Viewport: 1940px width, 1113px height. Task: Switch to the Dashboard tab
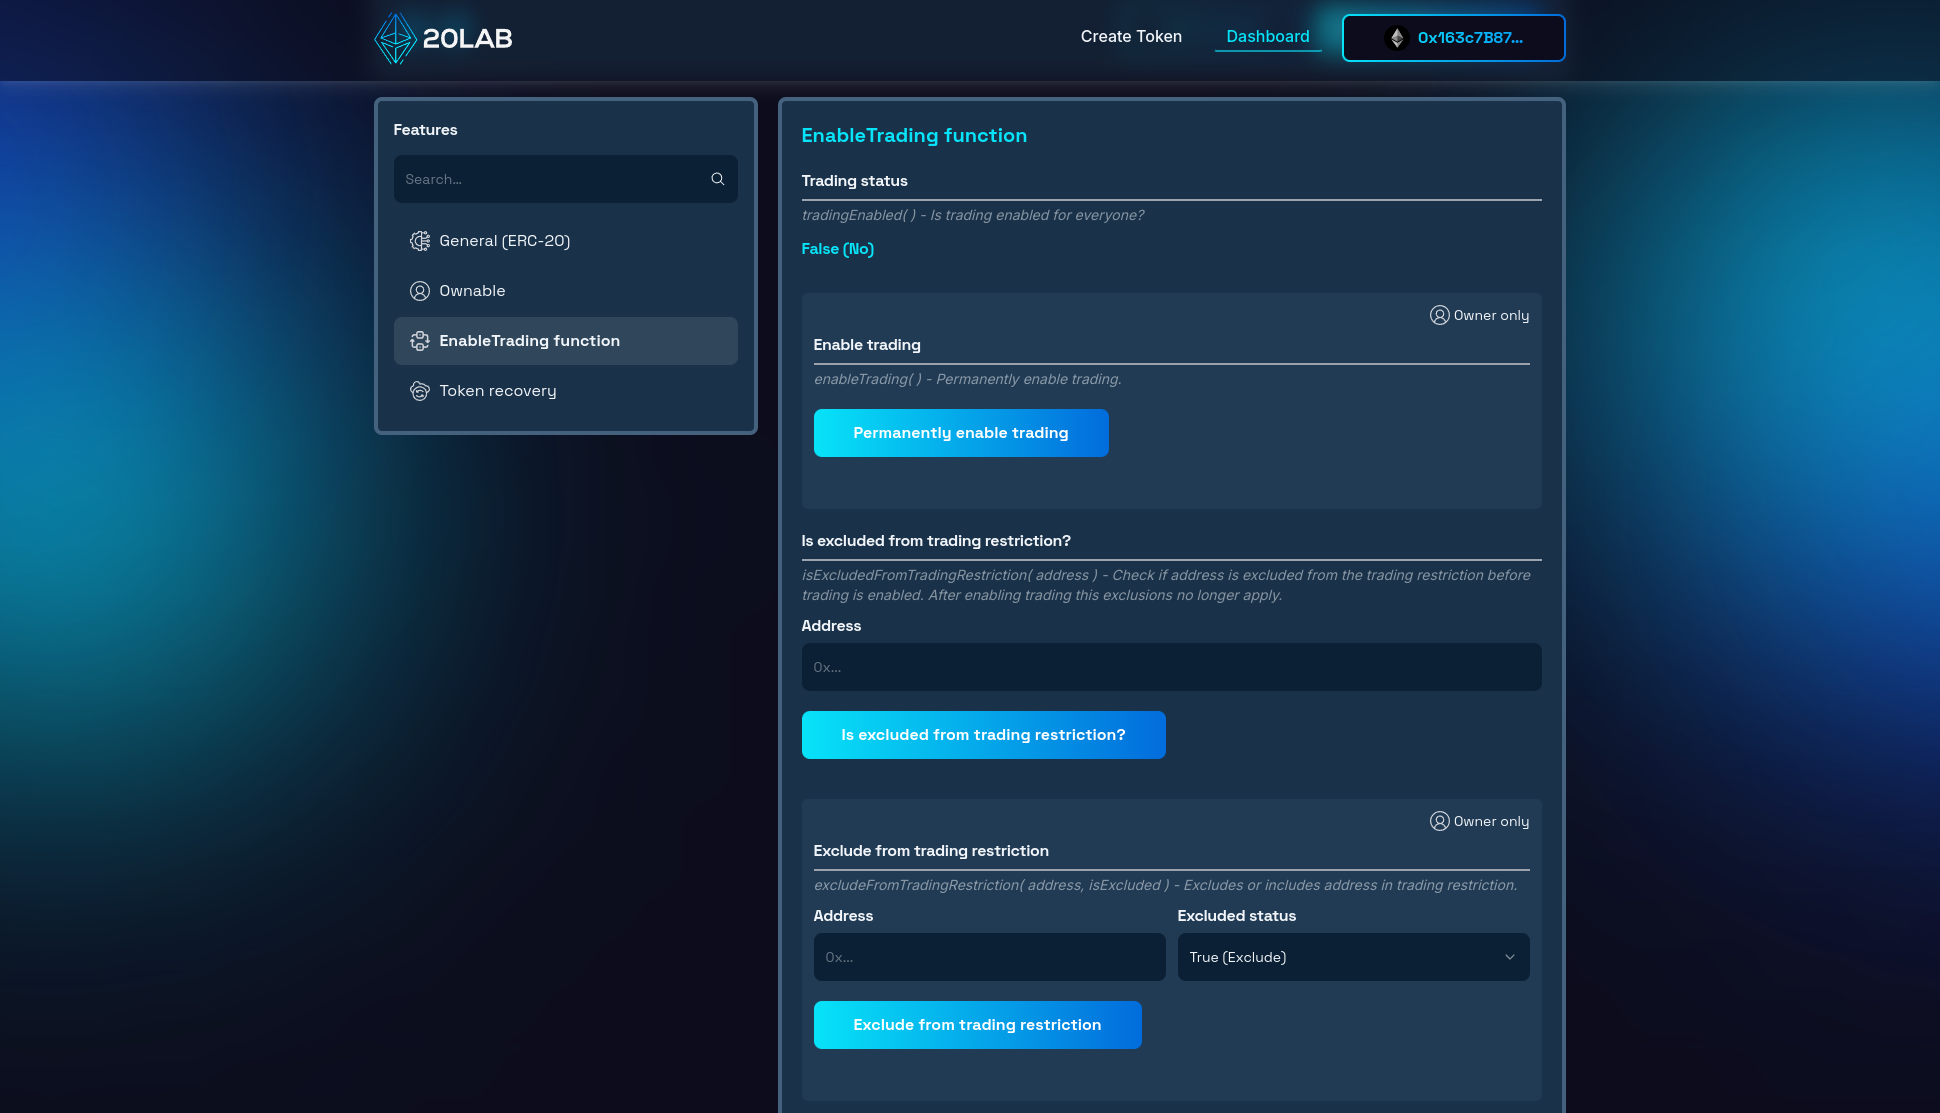[1267, 36]
